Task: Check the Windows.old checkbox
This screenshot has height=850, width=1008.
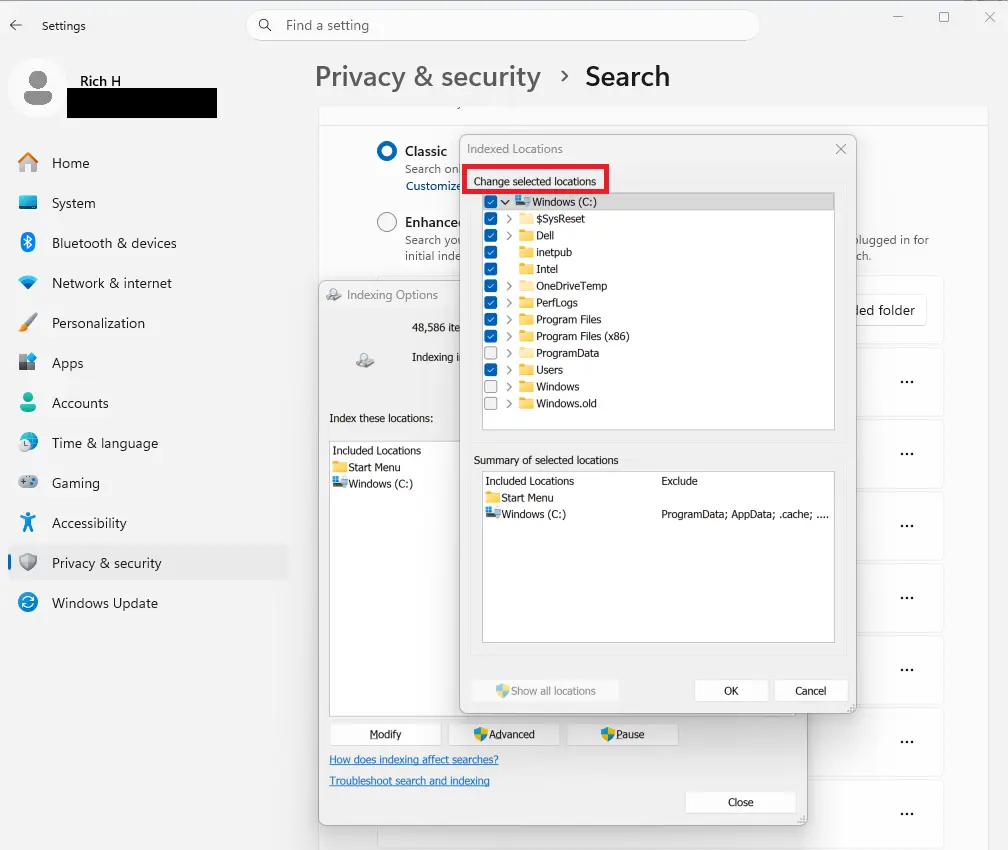Action: coord(490,403)
